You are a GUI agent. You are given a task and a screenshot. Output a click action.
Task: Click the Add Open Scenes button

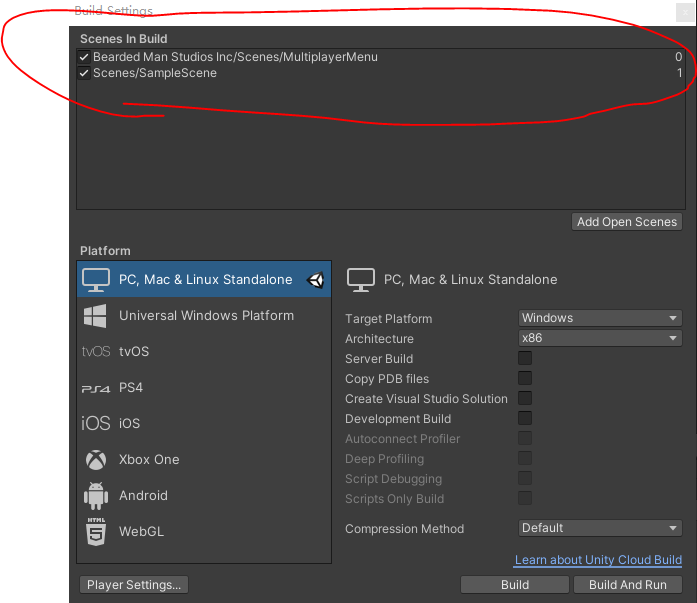click(627, 222)
